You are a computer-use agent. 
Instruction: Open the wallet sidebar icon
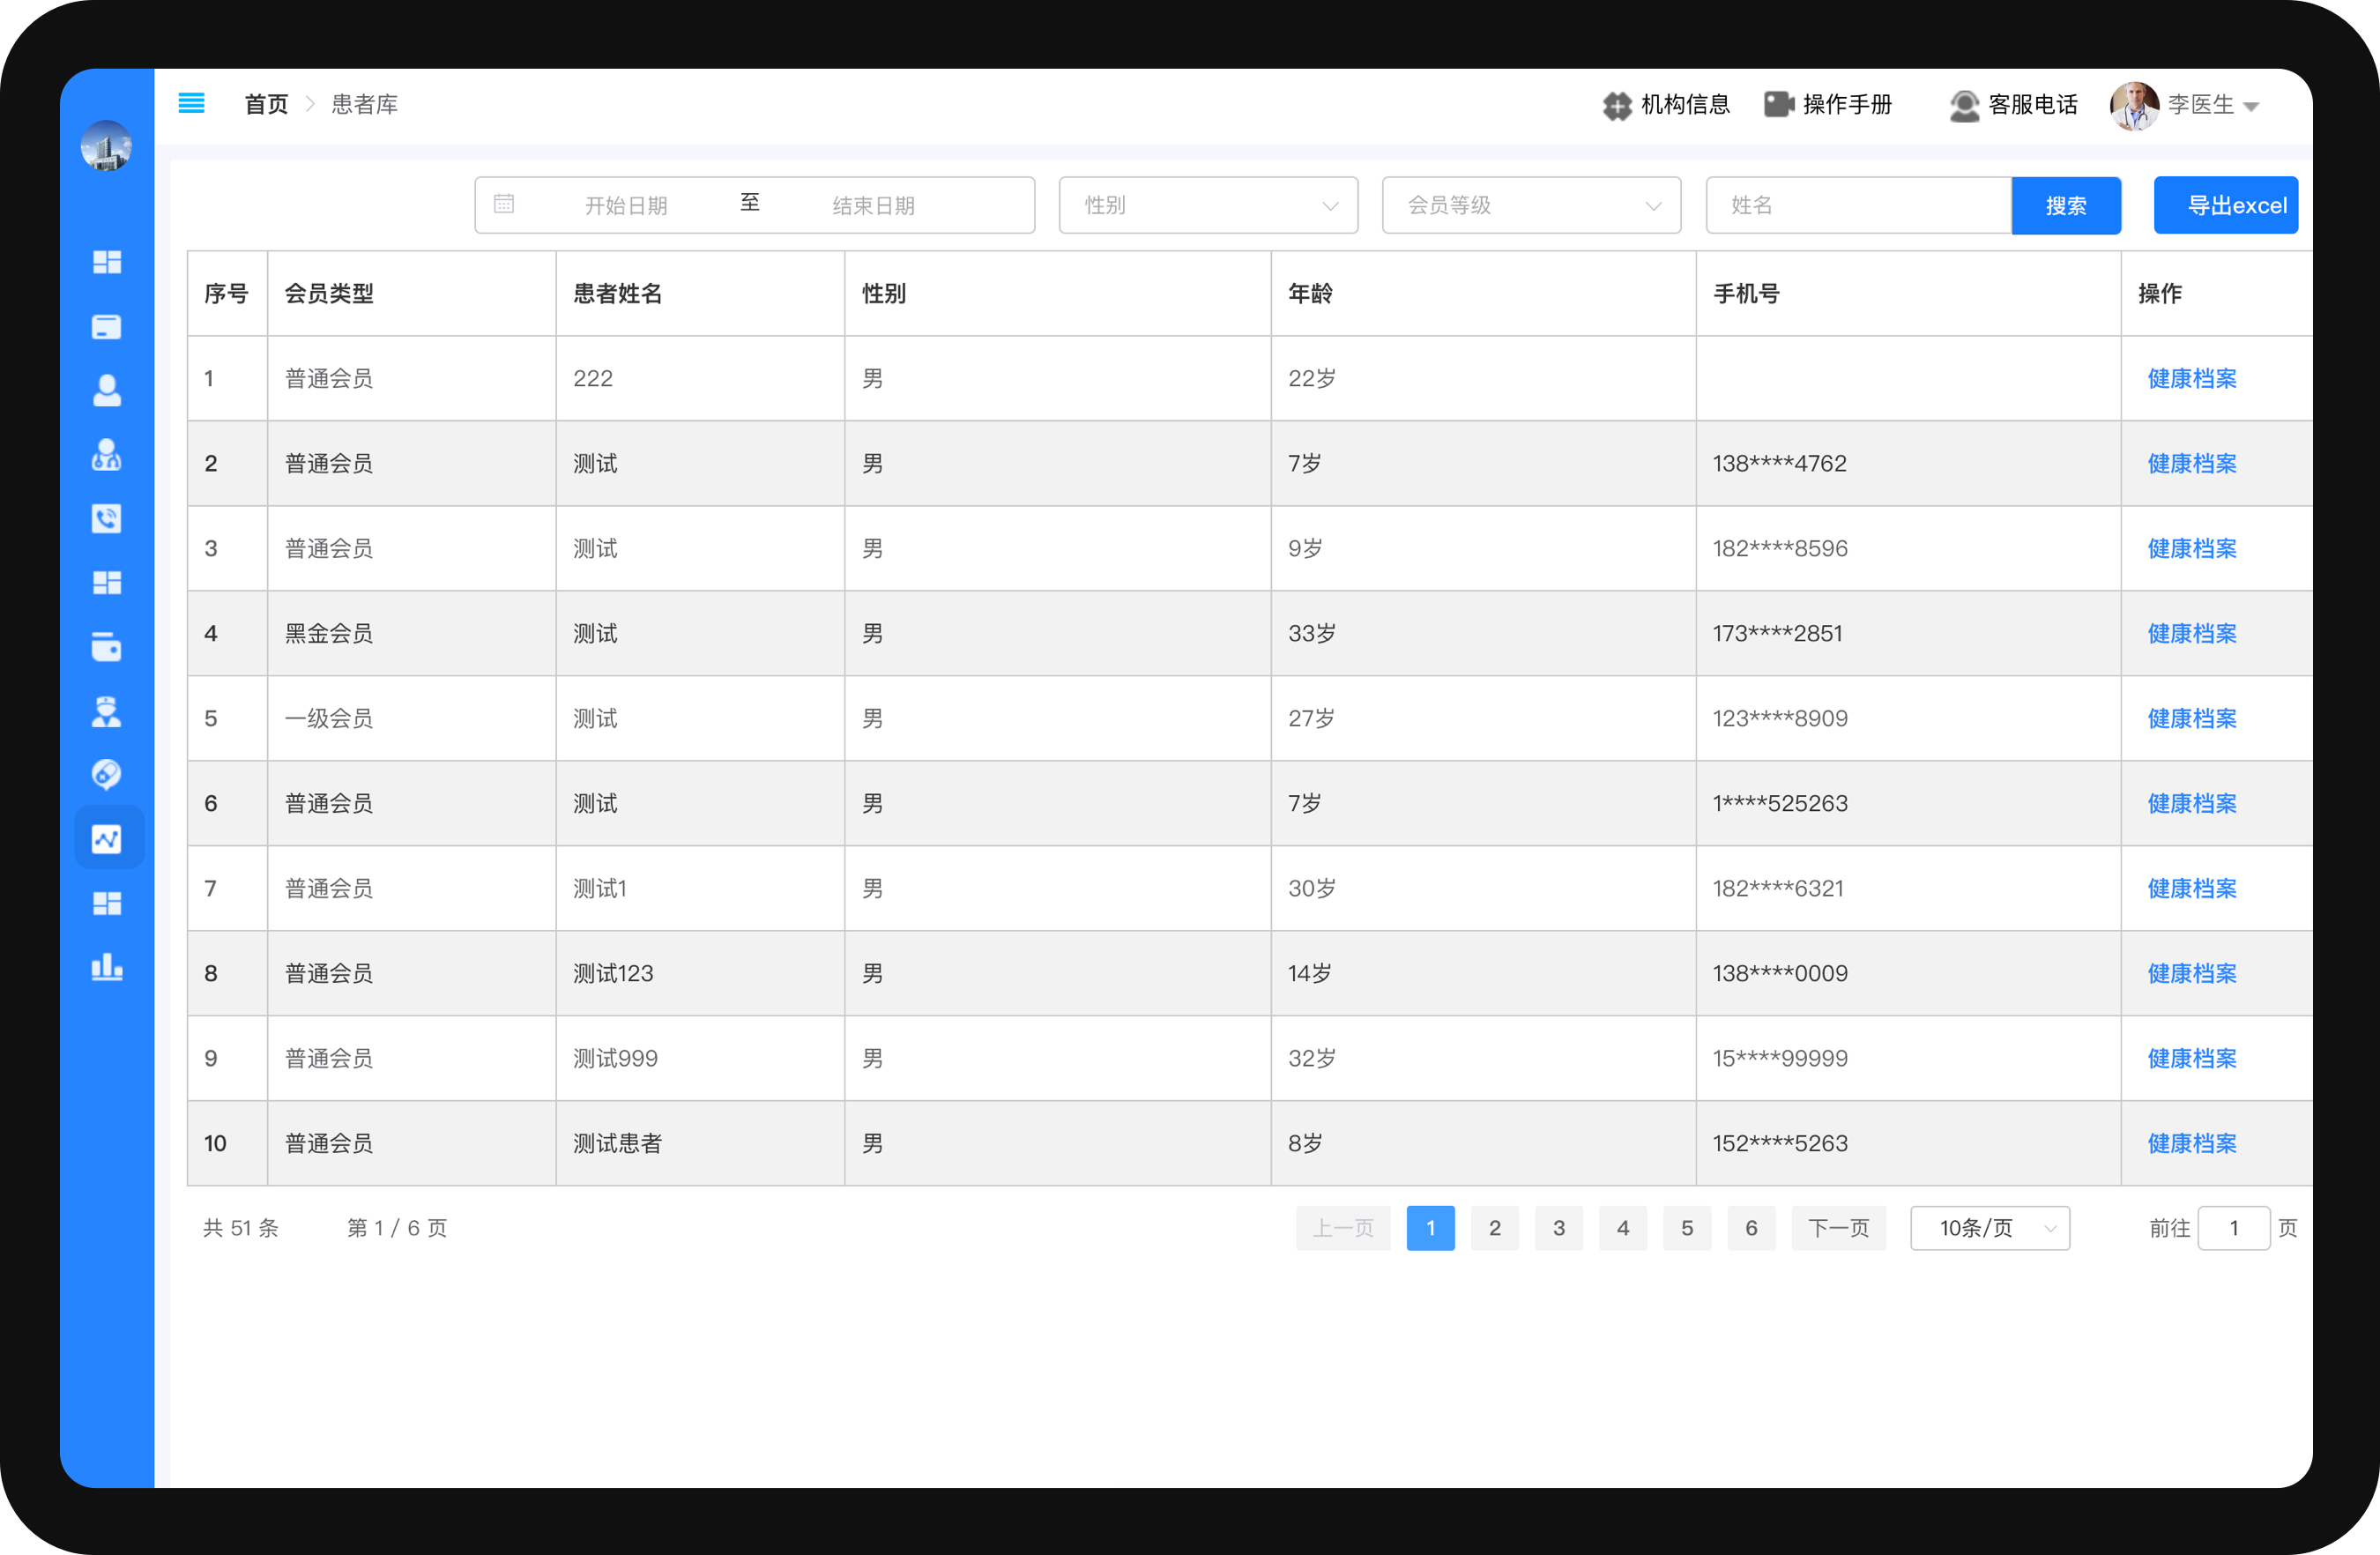pyautogui.click(x=107, y=647)
